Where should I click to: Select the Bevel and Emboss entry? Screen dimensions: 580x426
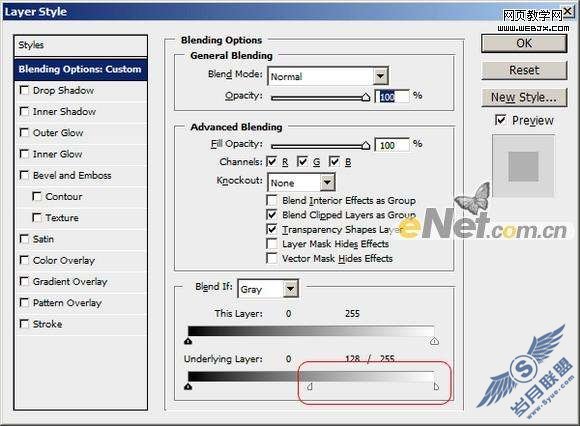tap(72, 175)
